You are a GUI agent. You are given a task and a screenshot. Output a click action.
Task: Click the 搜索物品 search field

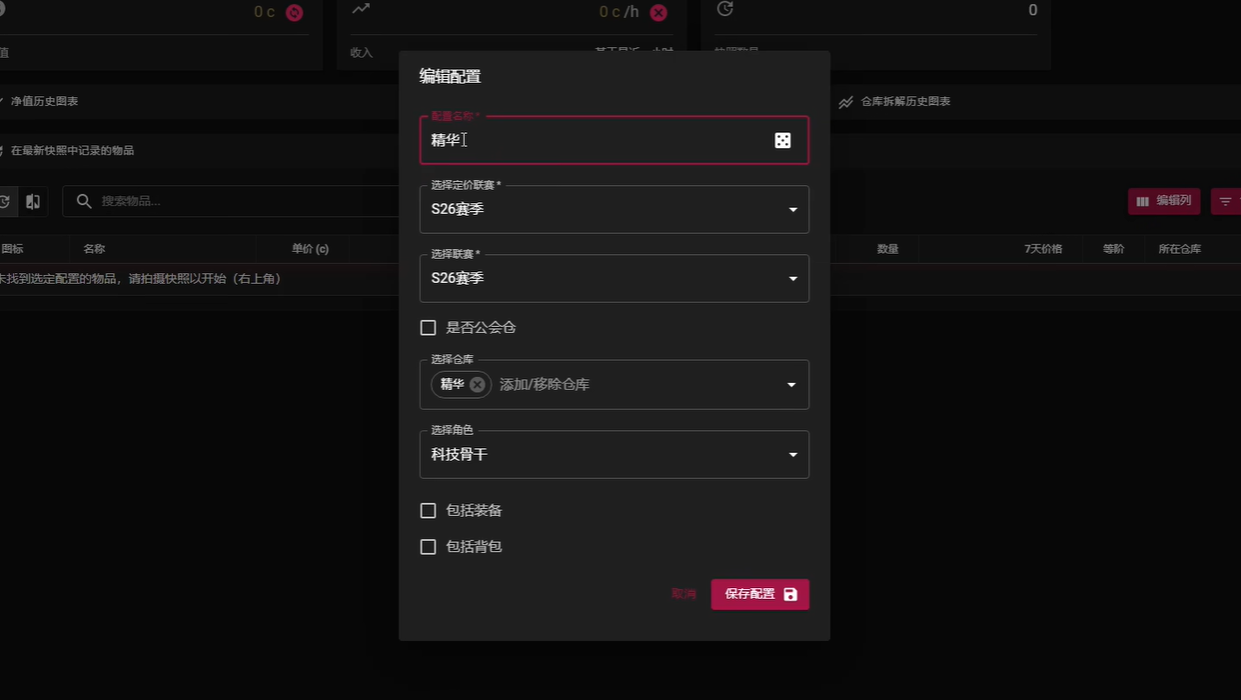[x=232, y=201]
